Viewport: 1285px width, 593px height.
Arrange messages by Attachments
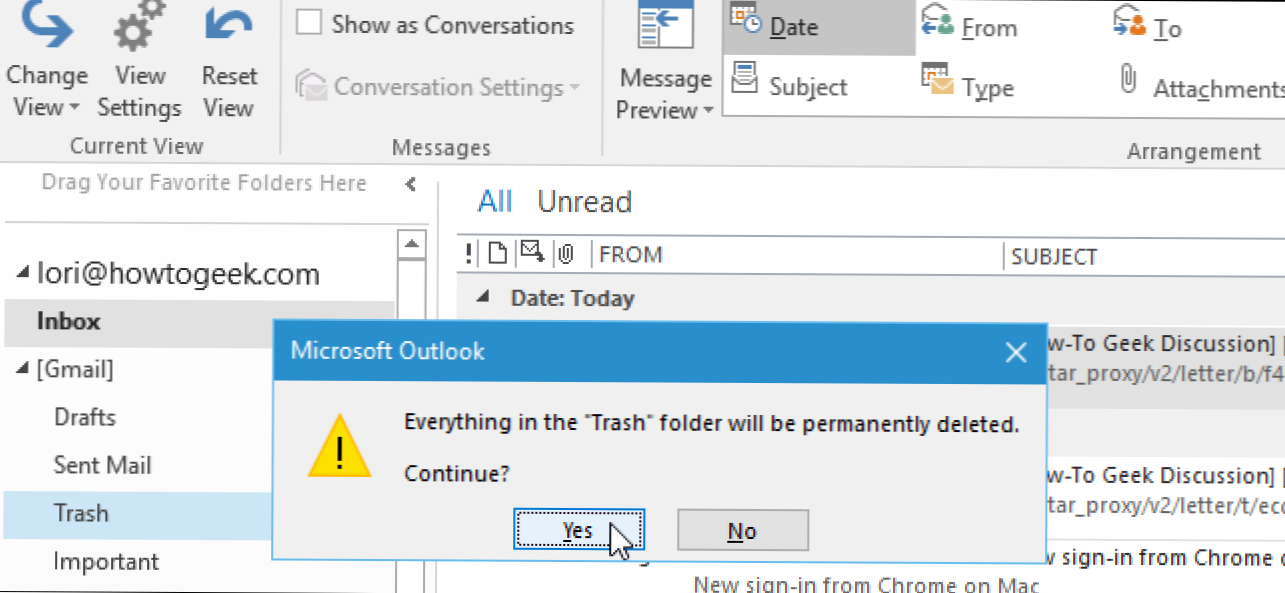tap(1200, 86)
